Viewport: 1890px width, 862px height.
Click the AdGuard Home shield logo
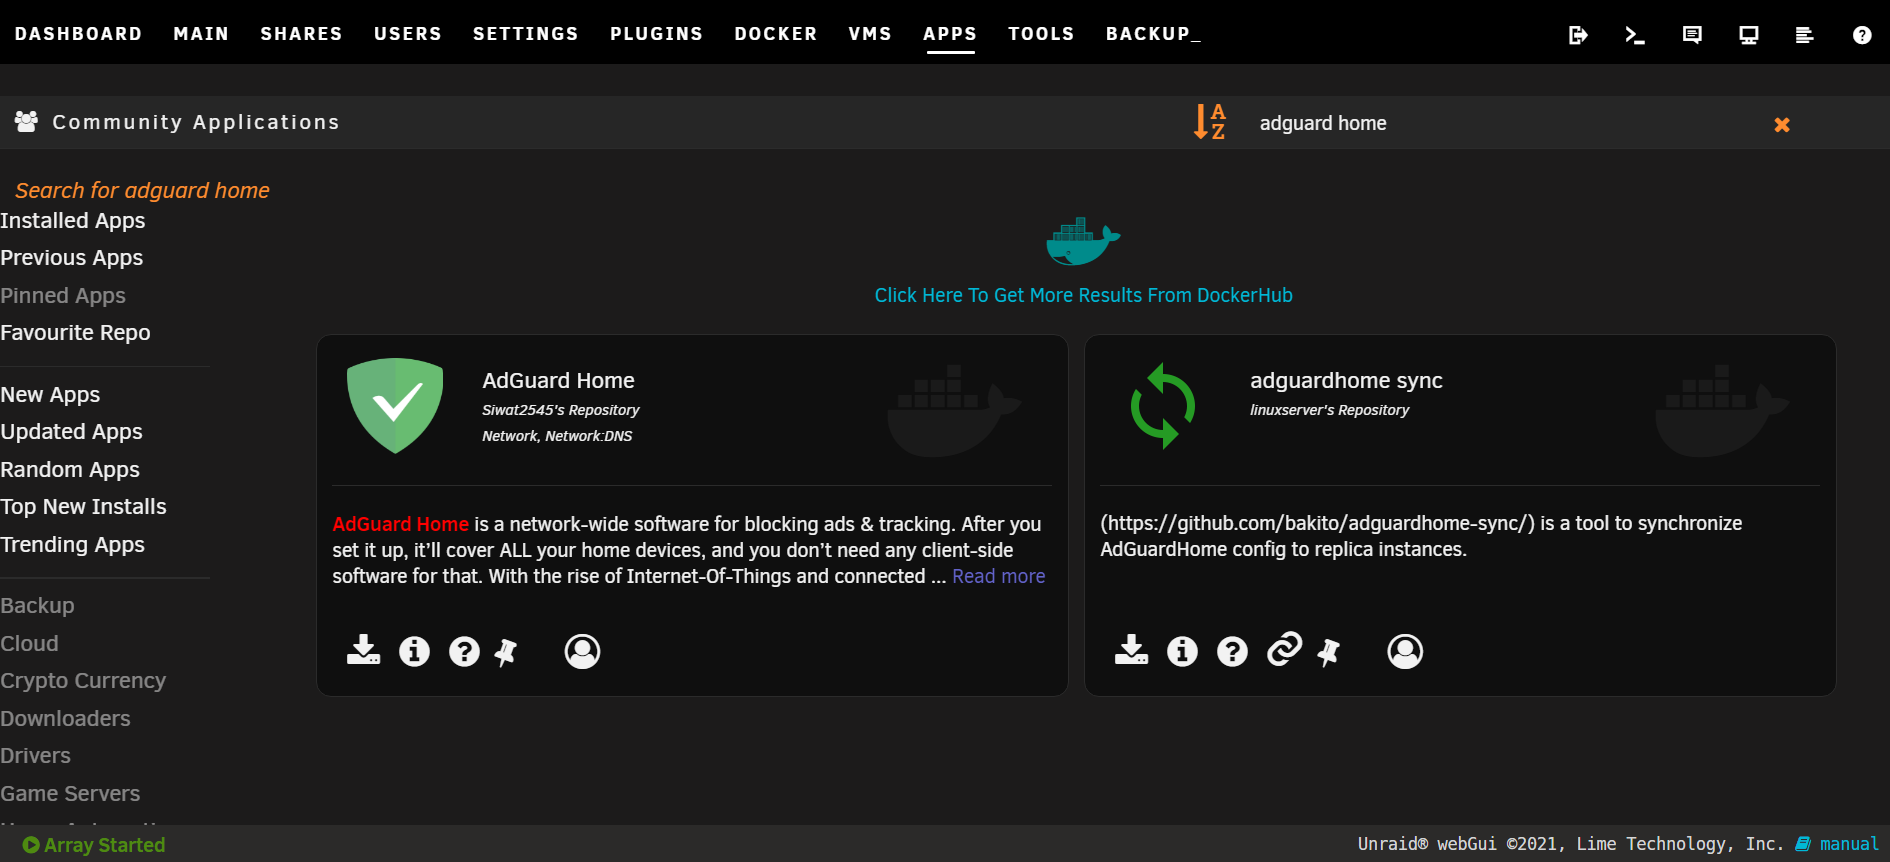[x=395, y=405]
